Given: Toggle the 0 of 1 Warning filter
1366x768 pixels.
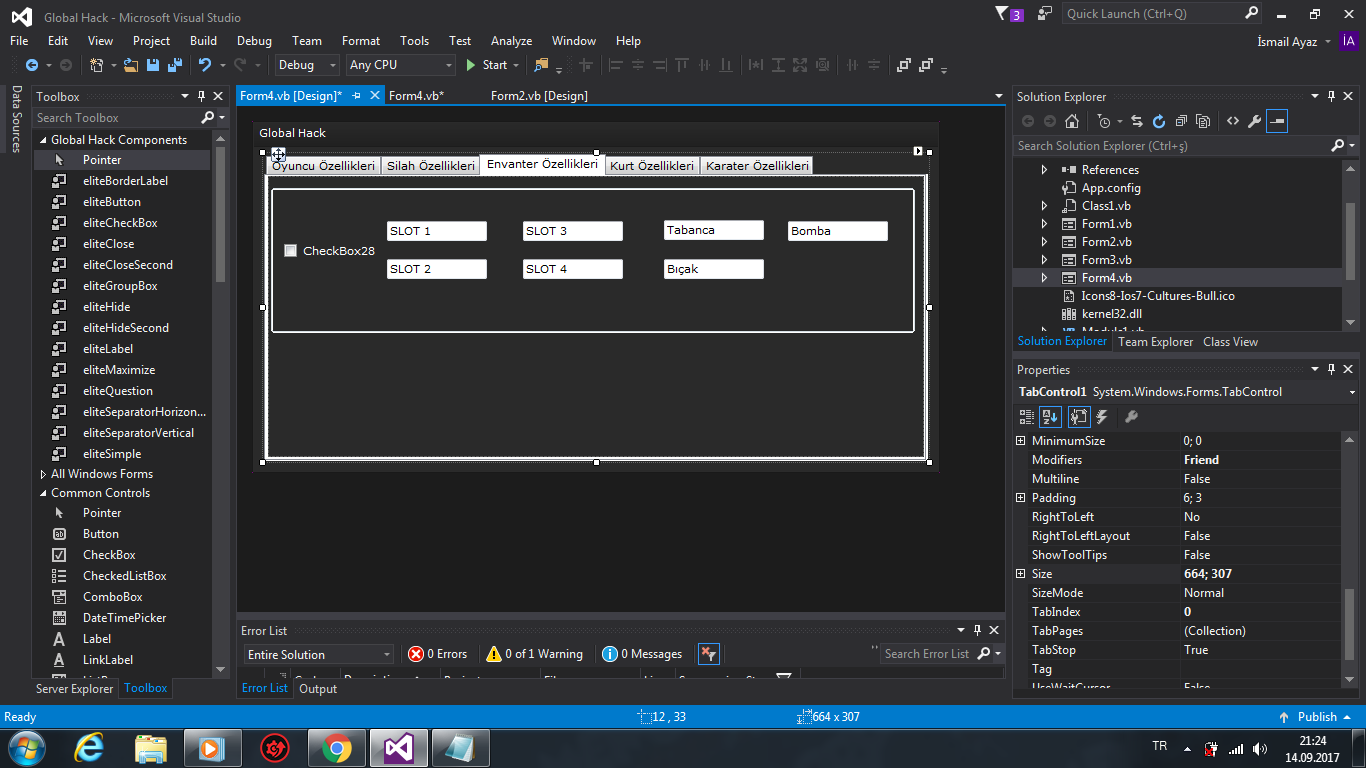Looking at the screenshot, I should (534, 654).
